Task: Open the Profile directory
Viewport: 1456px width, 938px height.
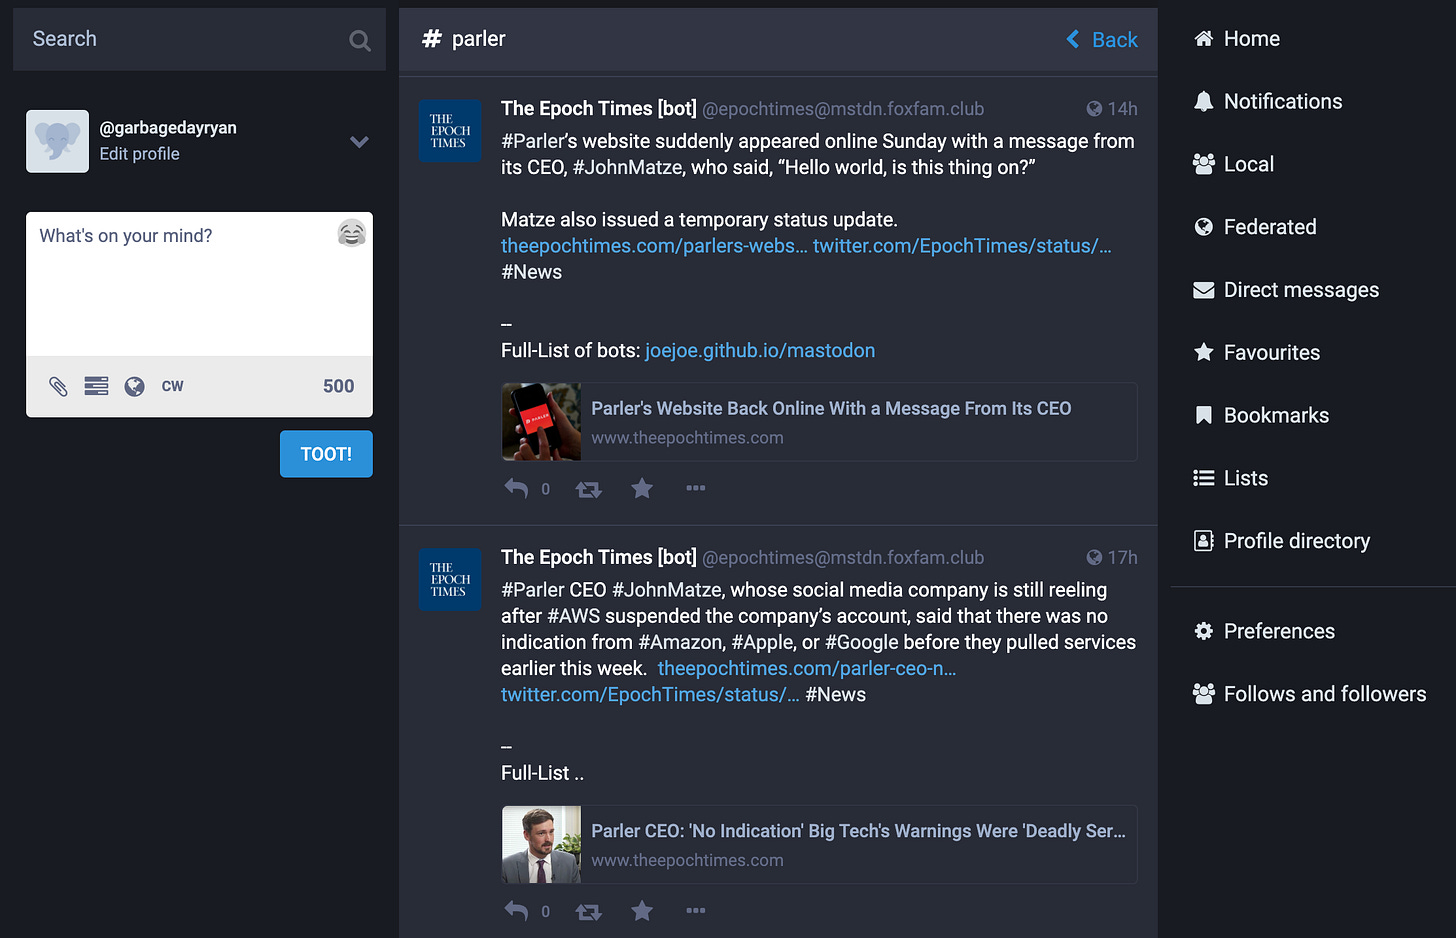Action: [x=1281, y=541]
